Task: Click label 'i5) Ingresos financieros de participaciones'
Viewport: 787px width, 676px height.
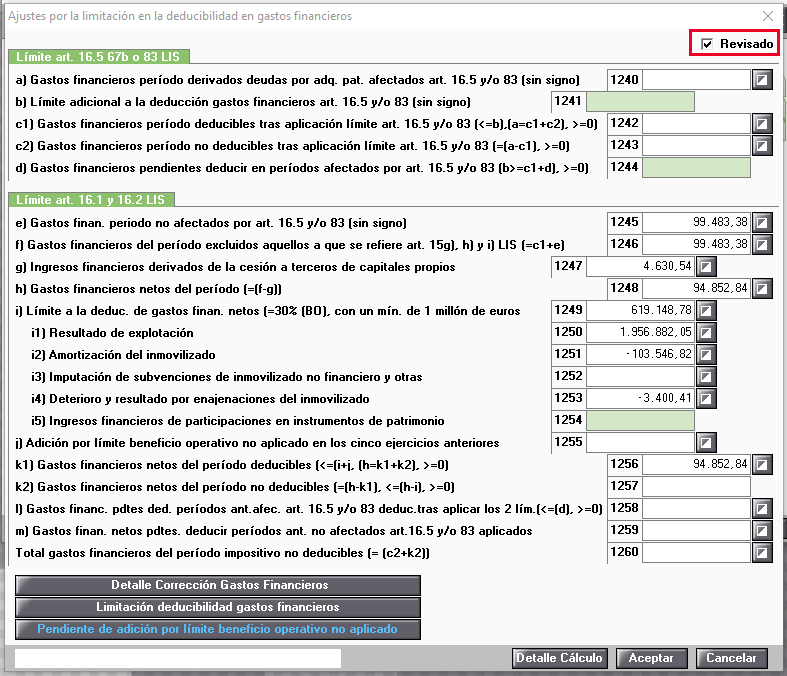Action: 237,421
